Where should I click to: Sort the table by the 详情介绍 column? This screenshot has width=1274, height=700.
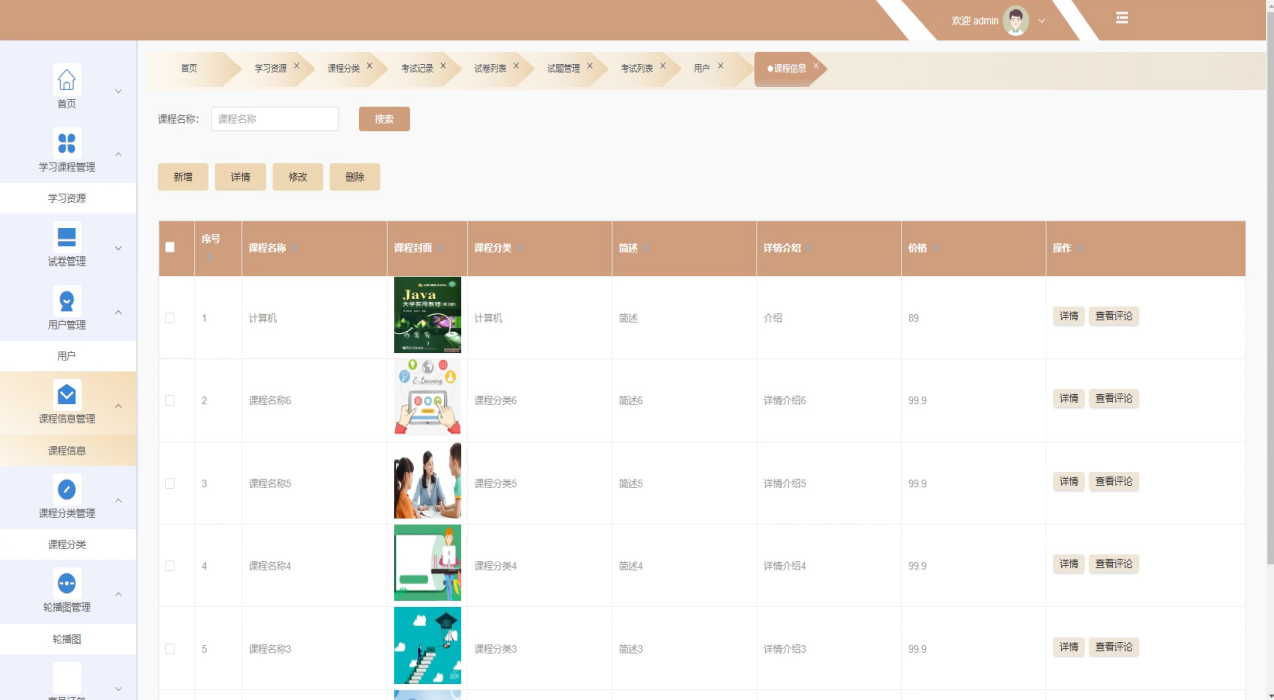click(809, 248)
